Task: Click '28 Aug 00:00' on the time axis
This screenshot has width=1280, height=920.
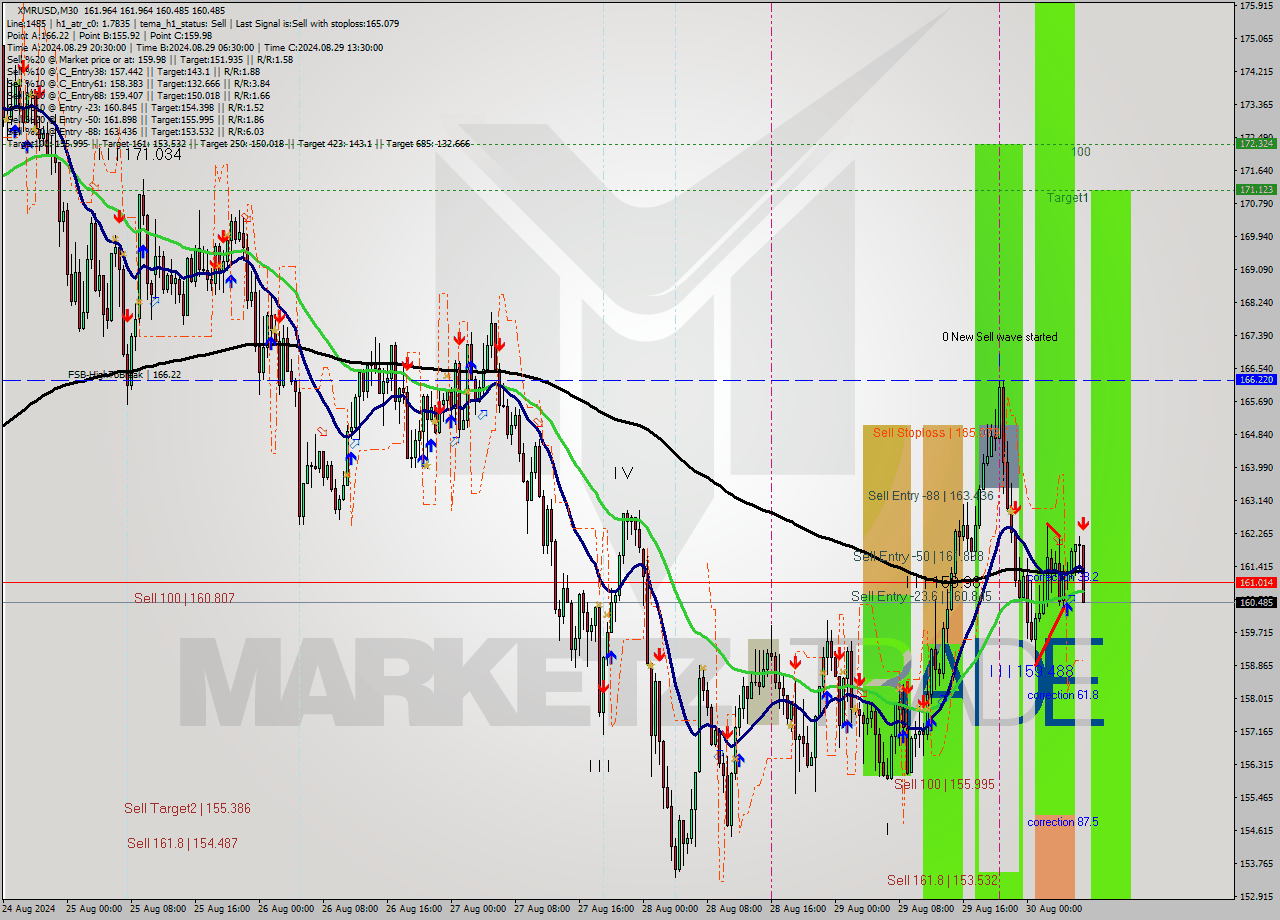Action: point(670,909)
